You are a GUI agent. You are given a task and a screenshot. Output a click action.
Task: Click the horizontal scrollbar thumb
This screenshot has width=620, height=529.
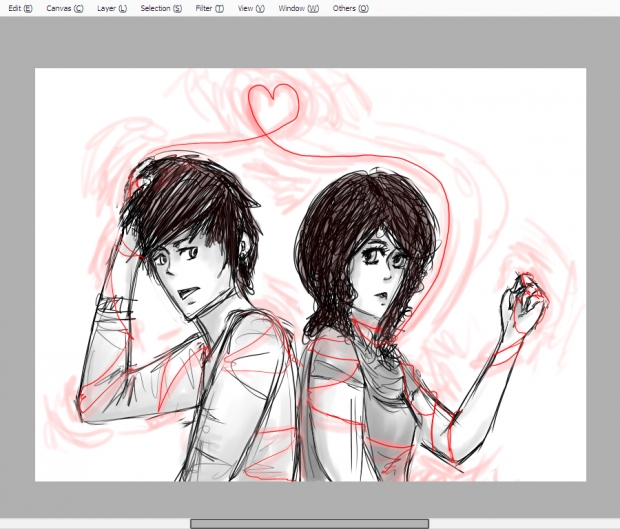[309, 523]
